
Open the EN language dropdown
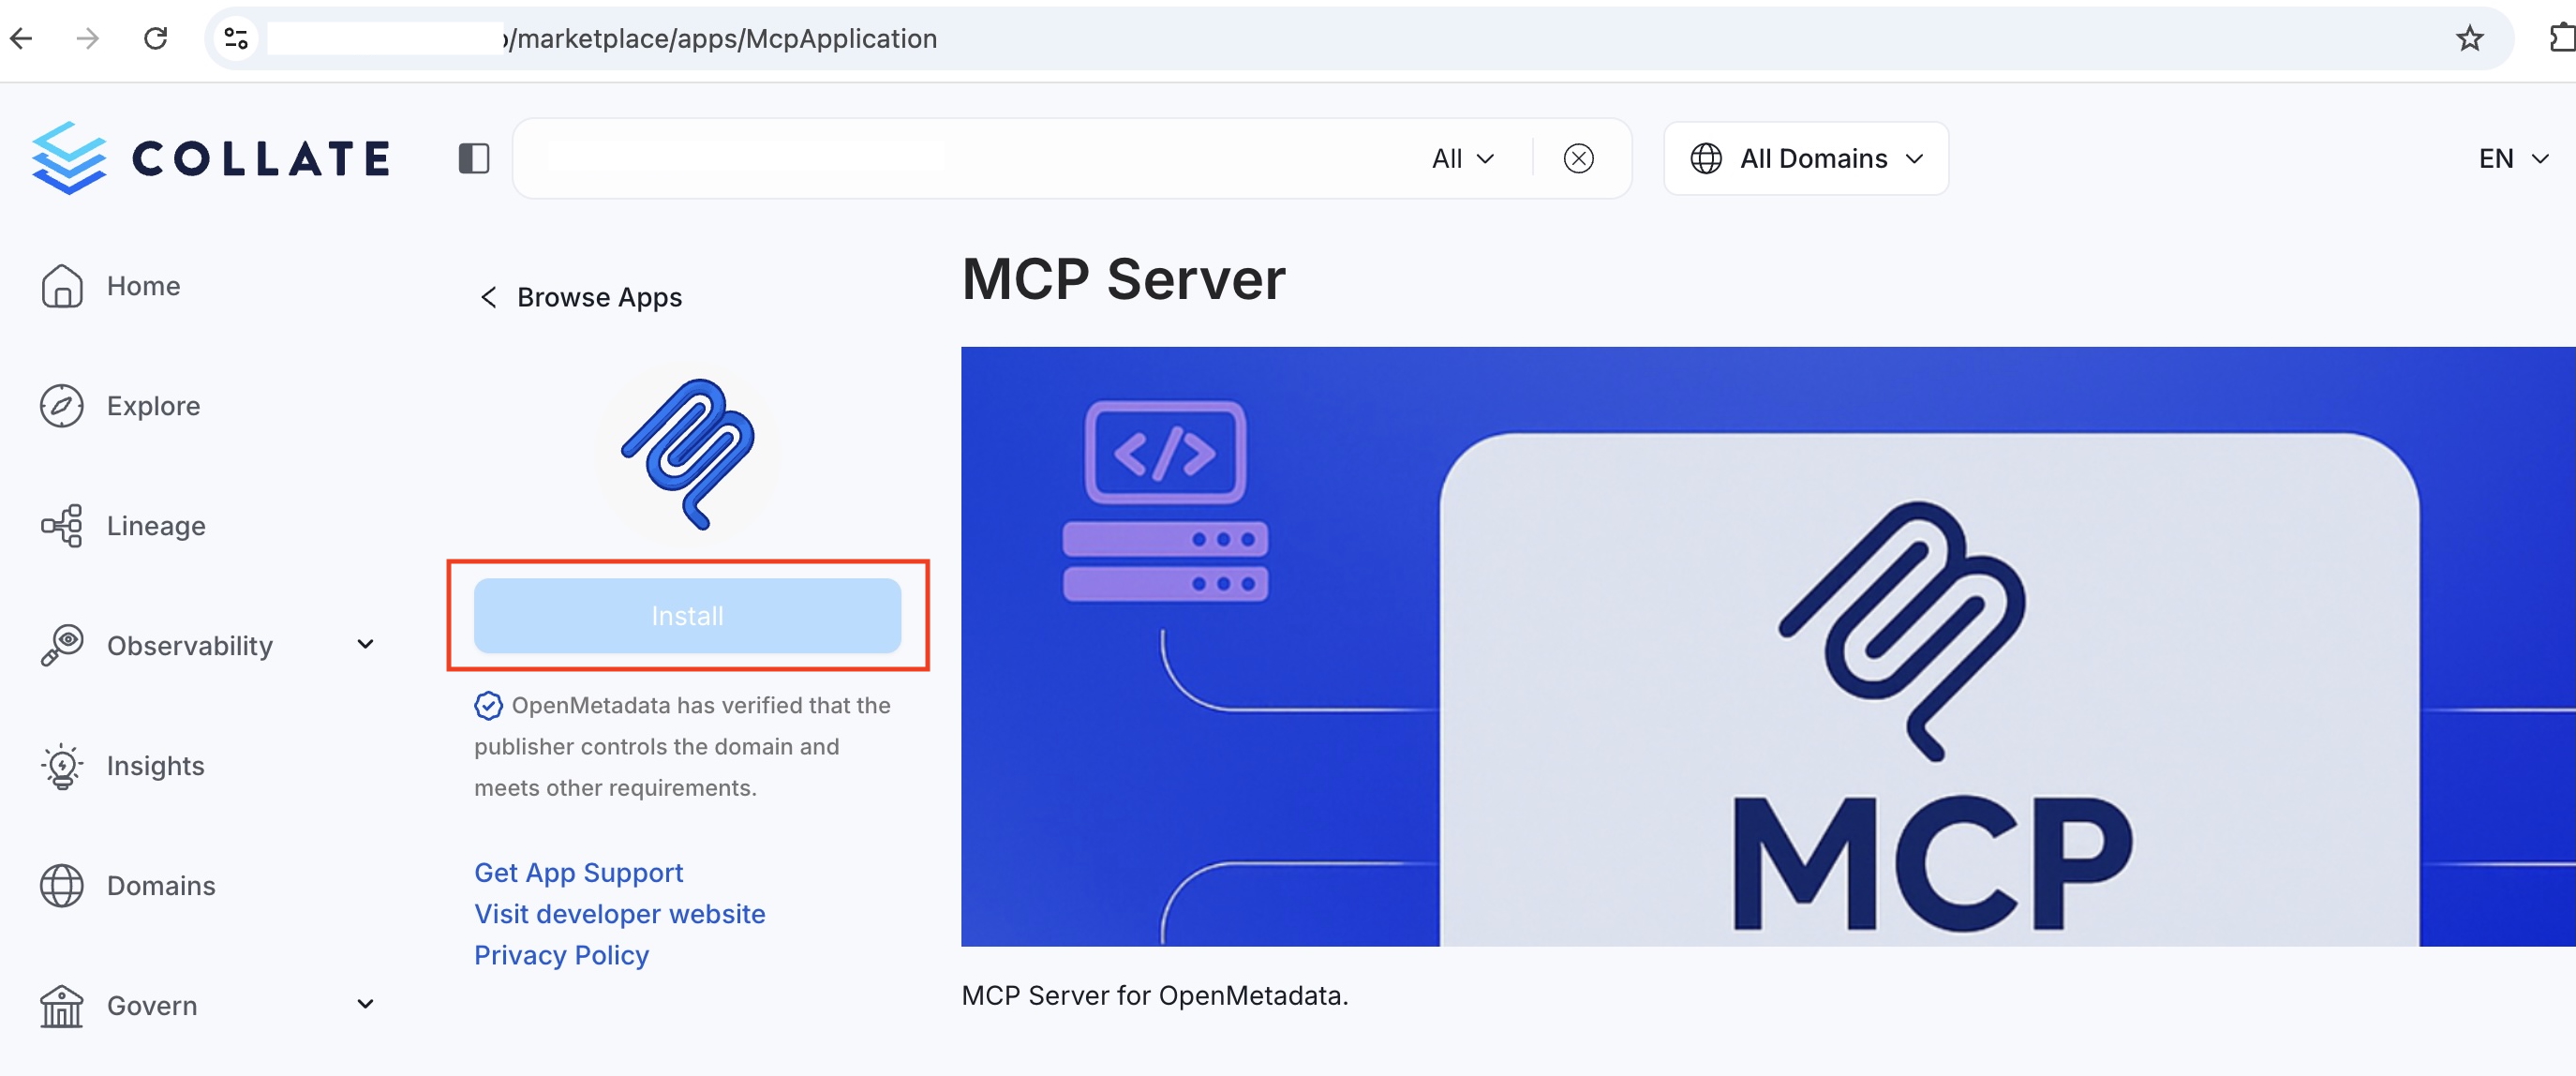tap(2511, 158)
